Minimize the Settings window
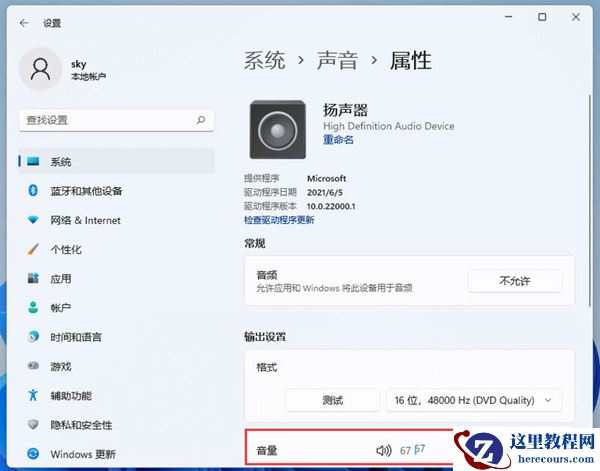The image size is (600, 471). pyautogui.click(x=509, y=17)
